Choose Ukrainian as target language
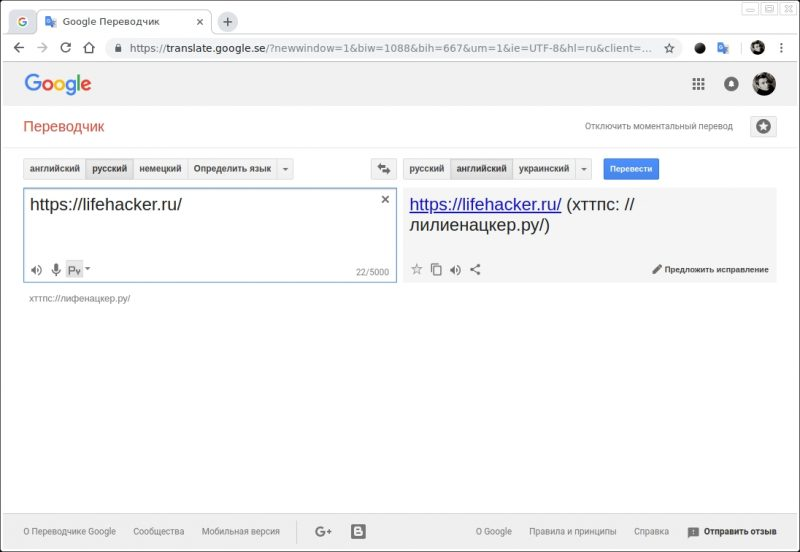Viewport: 800px width, 552px height. tap(544, 169)
